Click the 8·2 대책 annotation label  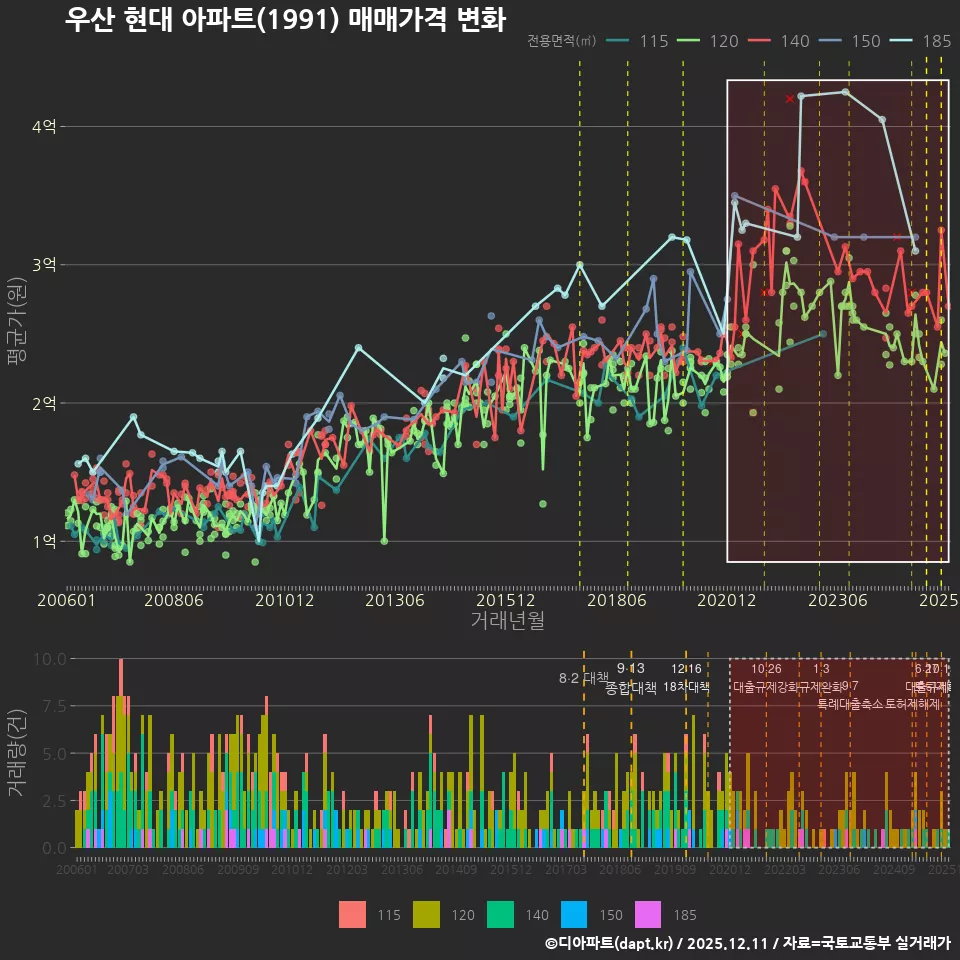tap(583, 678)
